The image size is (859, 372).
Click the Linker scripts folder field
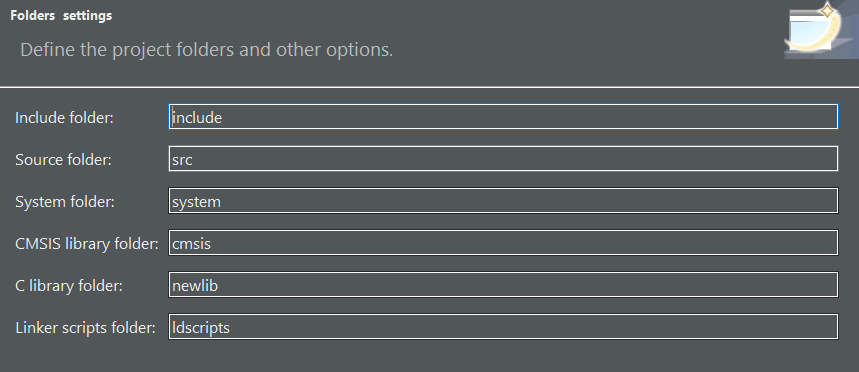[x=503, y=327]
